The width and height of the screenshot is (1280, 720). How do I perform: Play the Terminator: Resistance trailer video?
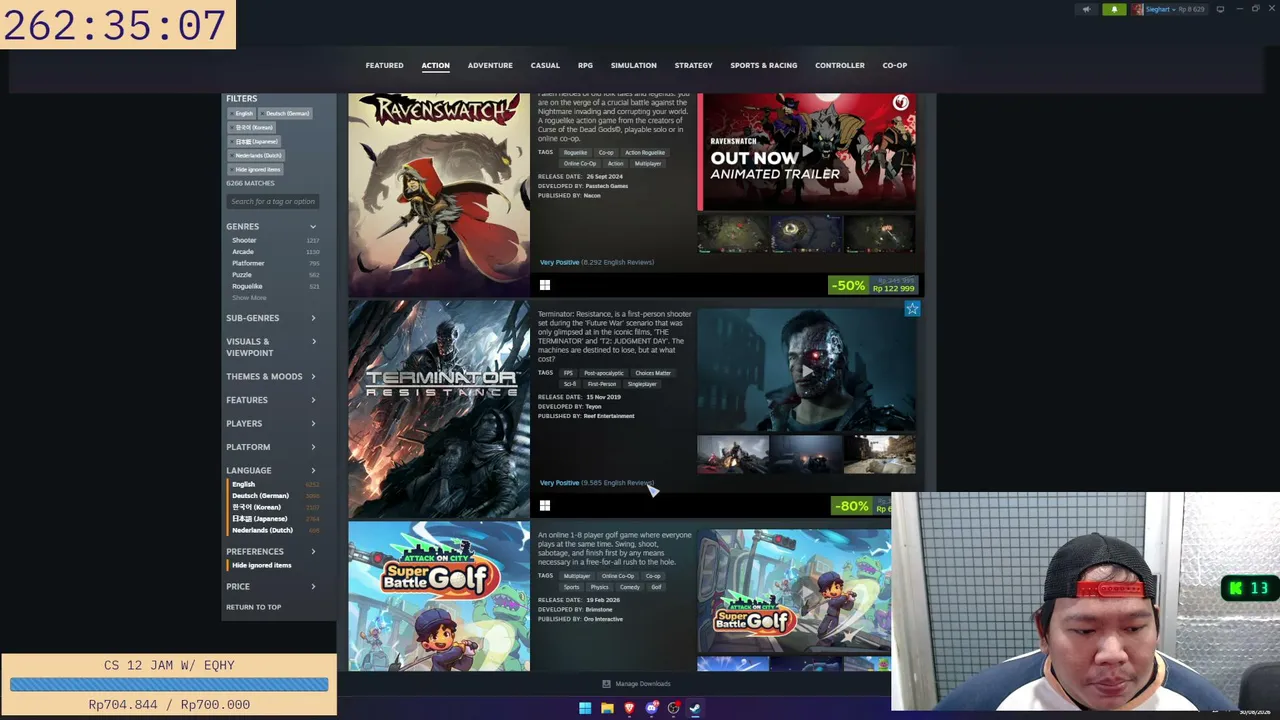click(x=806, y=371)
